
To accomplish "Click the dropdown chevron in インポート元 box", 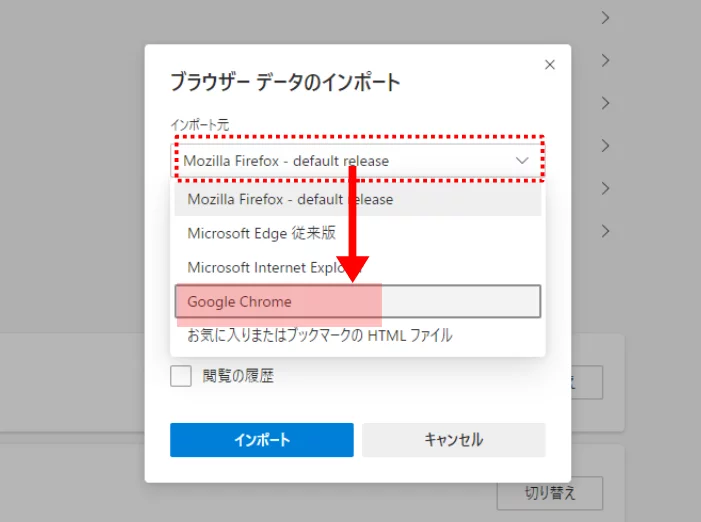I will click(x=522, y=160).
